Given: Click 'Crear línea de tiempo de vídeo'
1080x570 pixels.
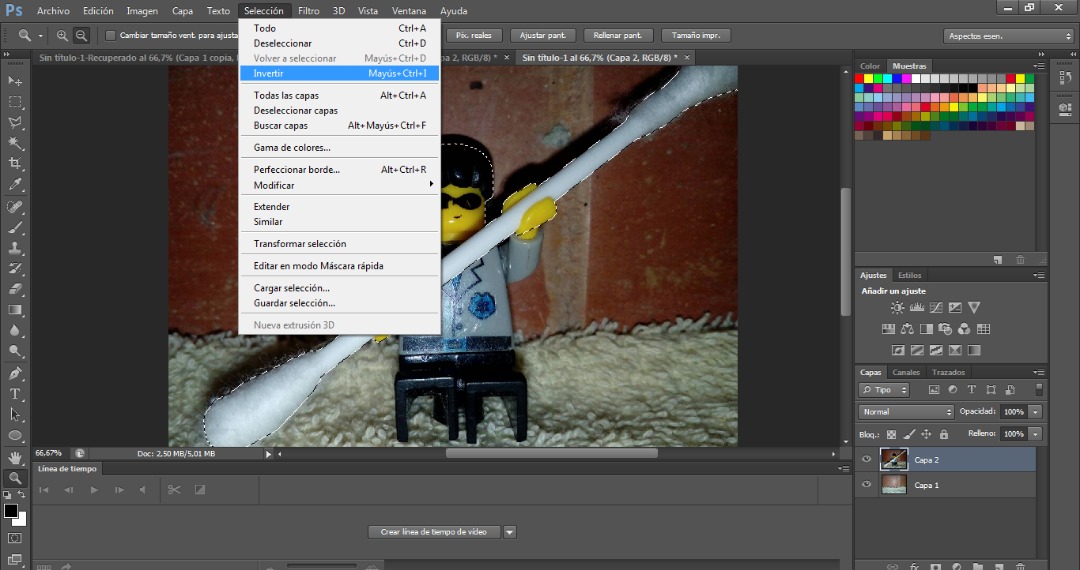Looking at the screenshot, I should (x=434, y=532).
